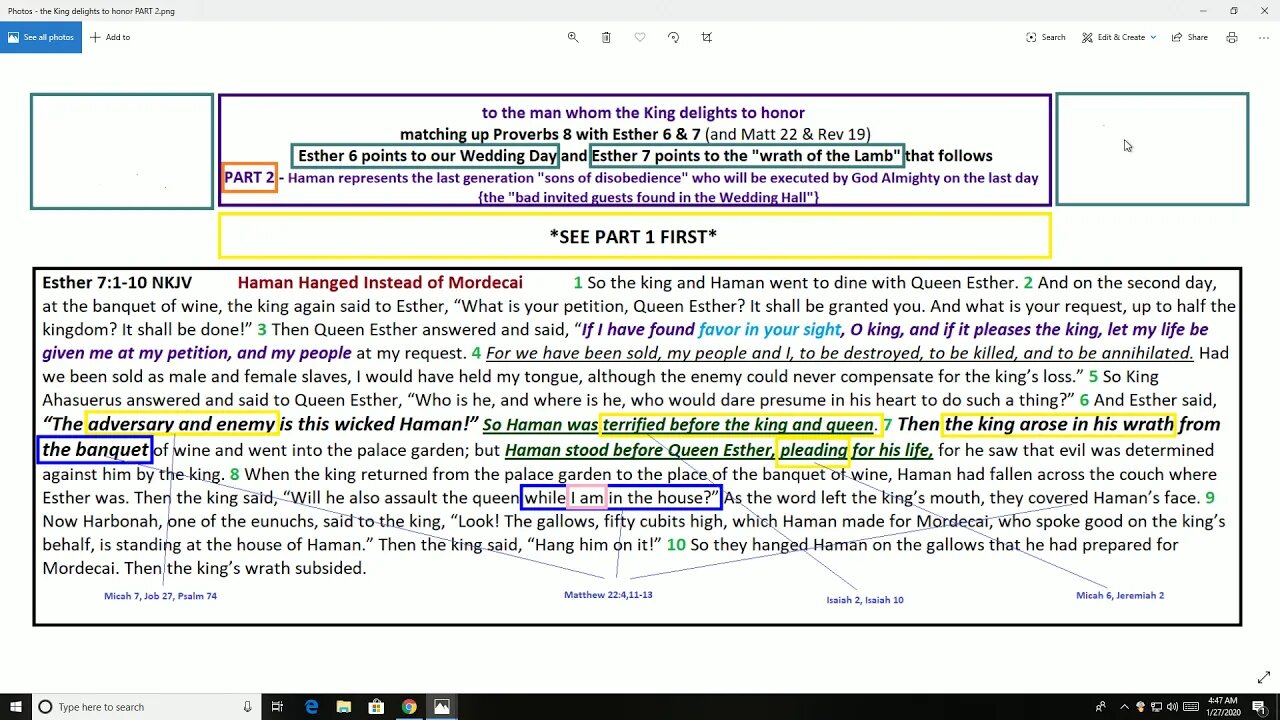Click the Add to button
This screenshot has height=720, width=1280.
point(110,37)
